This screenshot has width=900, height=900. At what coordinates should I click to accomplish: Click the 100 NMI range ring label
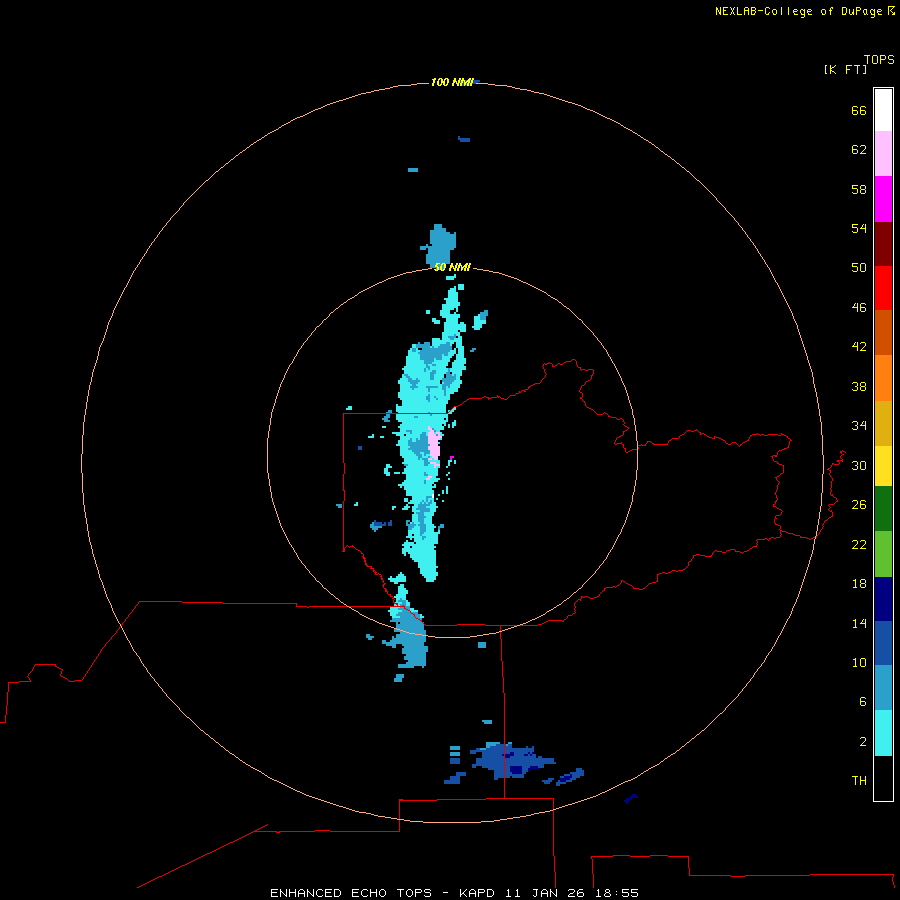tap(452, 82)
